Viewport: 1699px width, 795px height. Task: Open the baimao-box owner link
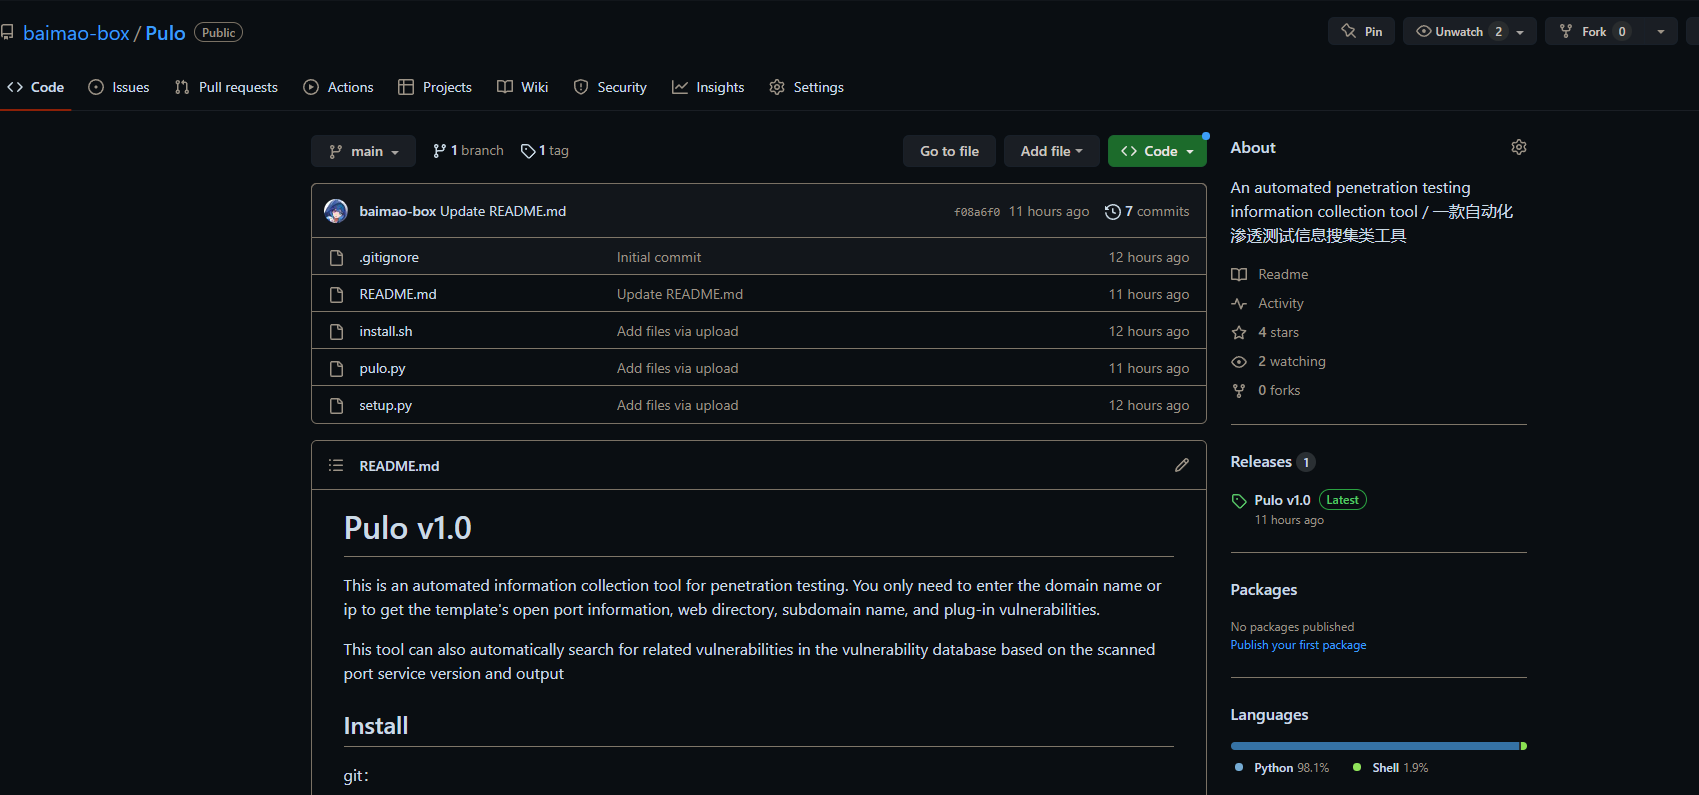click(76, 33)
